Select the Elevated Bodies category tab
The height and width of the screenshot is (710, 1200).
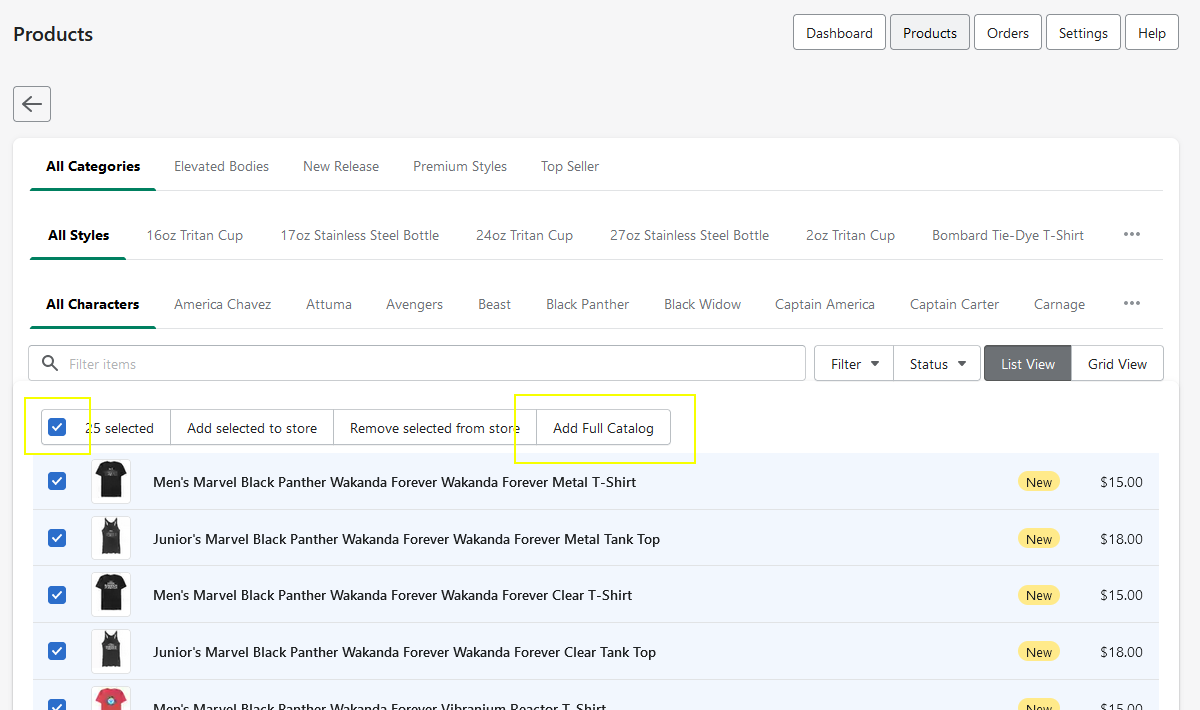tap(221, 166)
